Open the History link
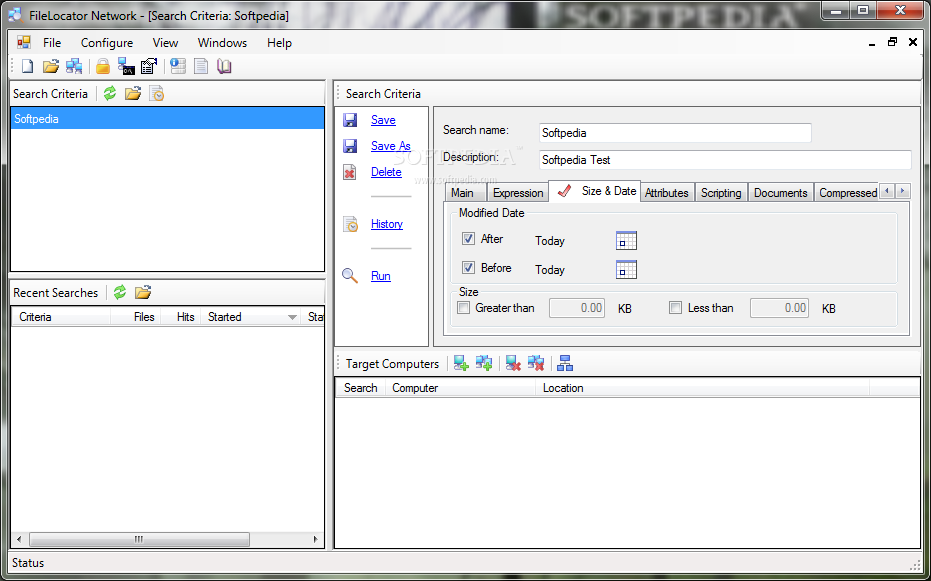 pyautogui.click(x=387, y=224)
